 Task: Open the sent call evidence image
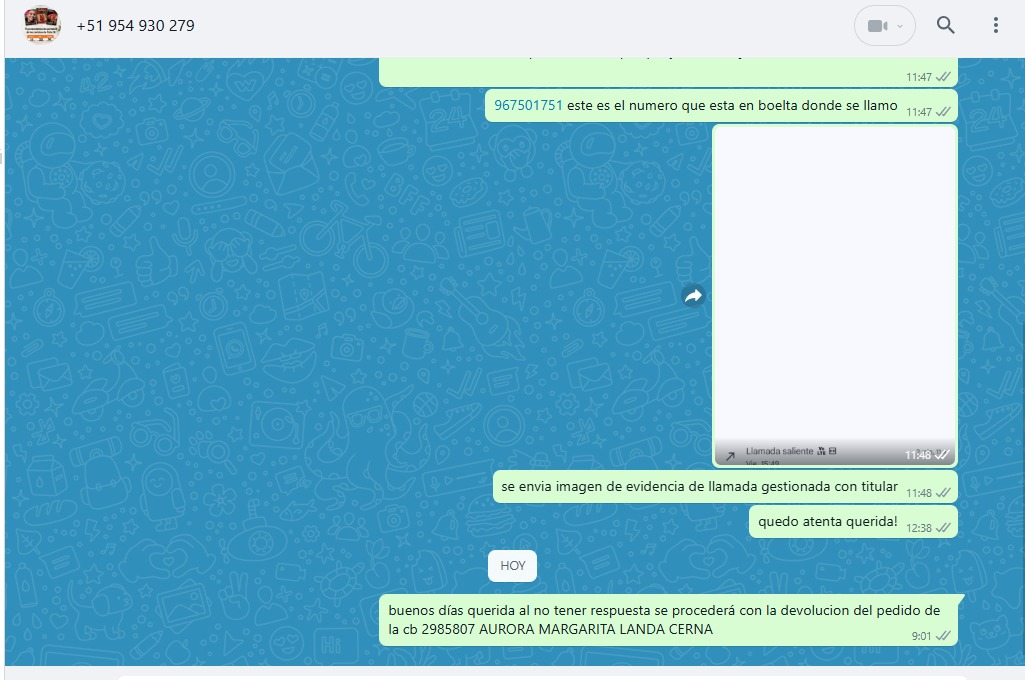pos(835,290)
